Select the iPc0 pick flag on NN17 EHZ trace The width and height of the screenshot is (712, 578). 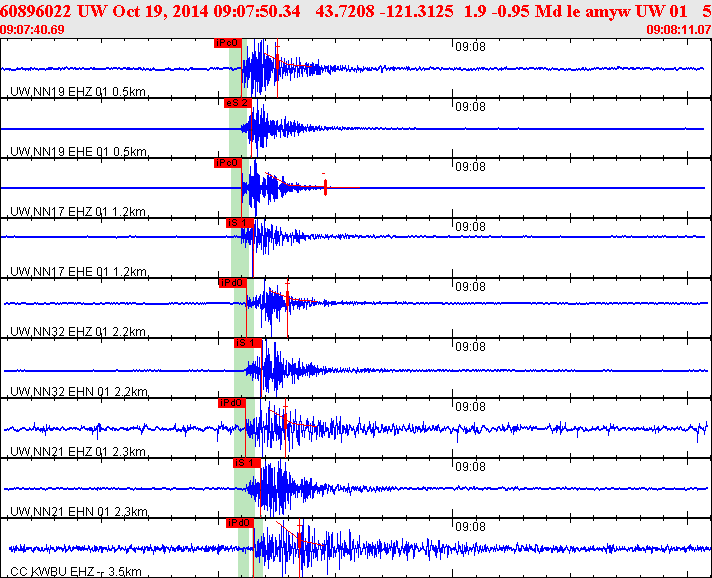pyautogui.click(x=227, y=163)
